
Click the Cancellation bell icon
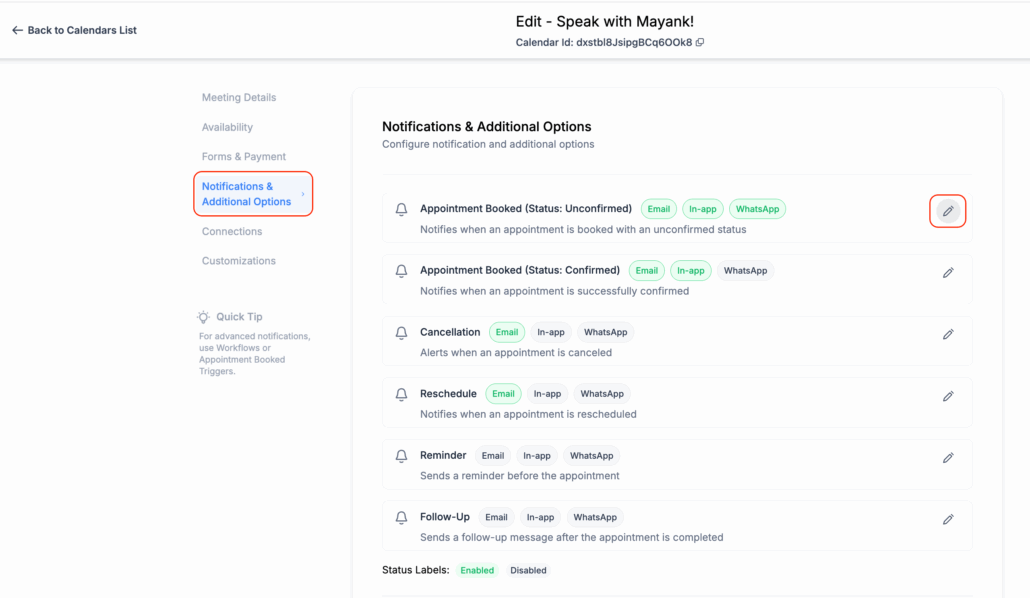click(401, 333)
